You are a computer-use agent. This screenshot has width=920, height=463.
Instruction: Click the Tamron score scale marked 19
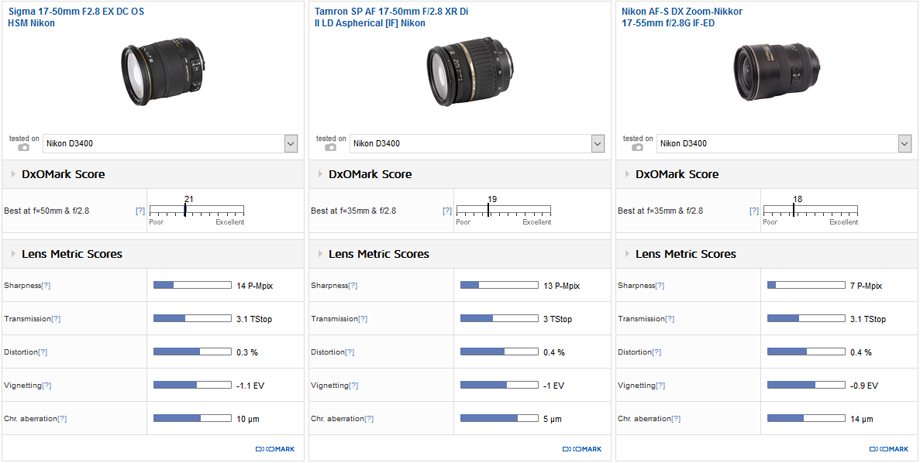coord(503,210)
